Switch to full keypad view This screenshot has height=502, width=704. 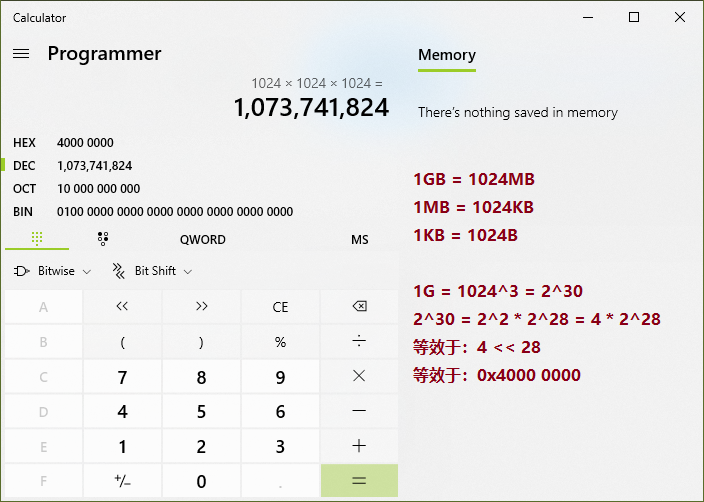point(37,239)
